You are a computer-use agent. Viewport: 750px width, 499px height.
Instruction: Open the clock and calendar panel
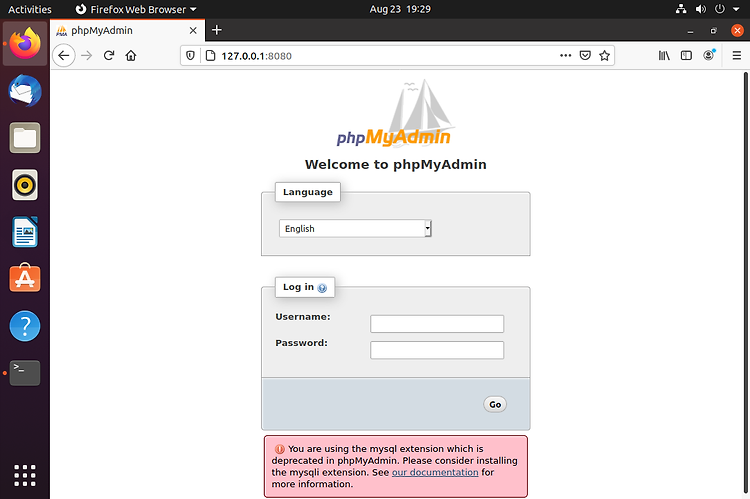pos(400,9)
